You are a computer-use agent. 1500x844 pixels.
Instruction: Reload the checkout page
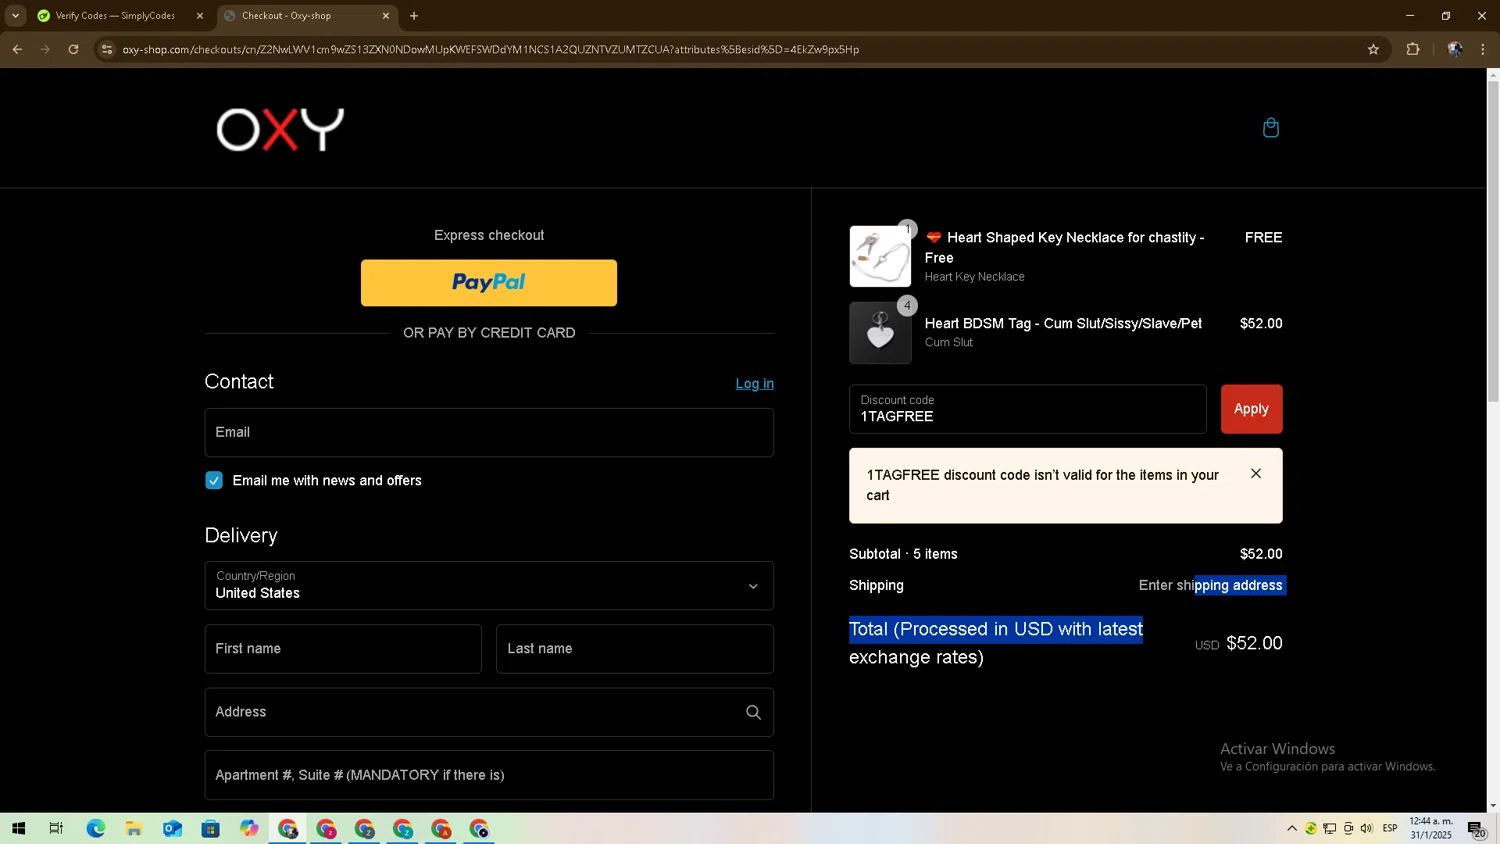coord(73,49)
